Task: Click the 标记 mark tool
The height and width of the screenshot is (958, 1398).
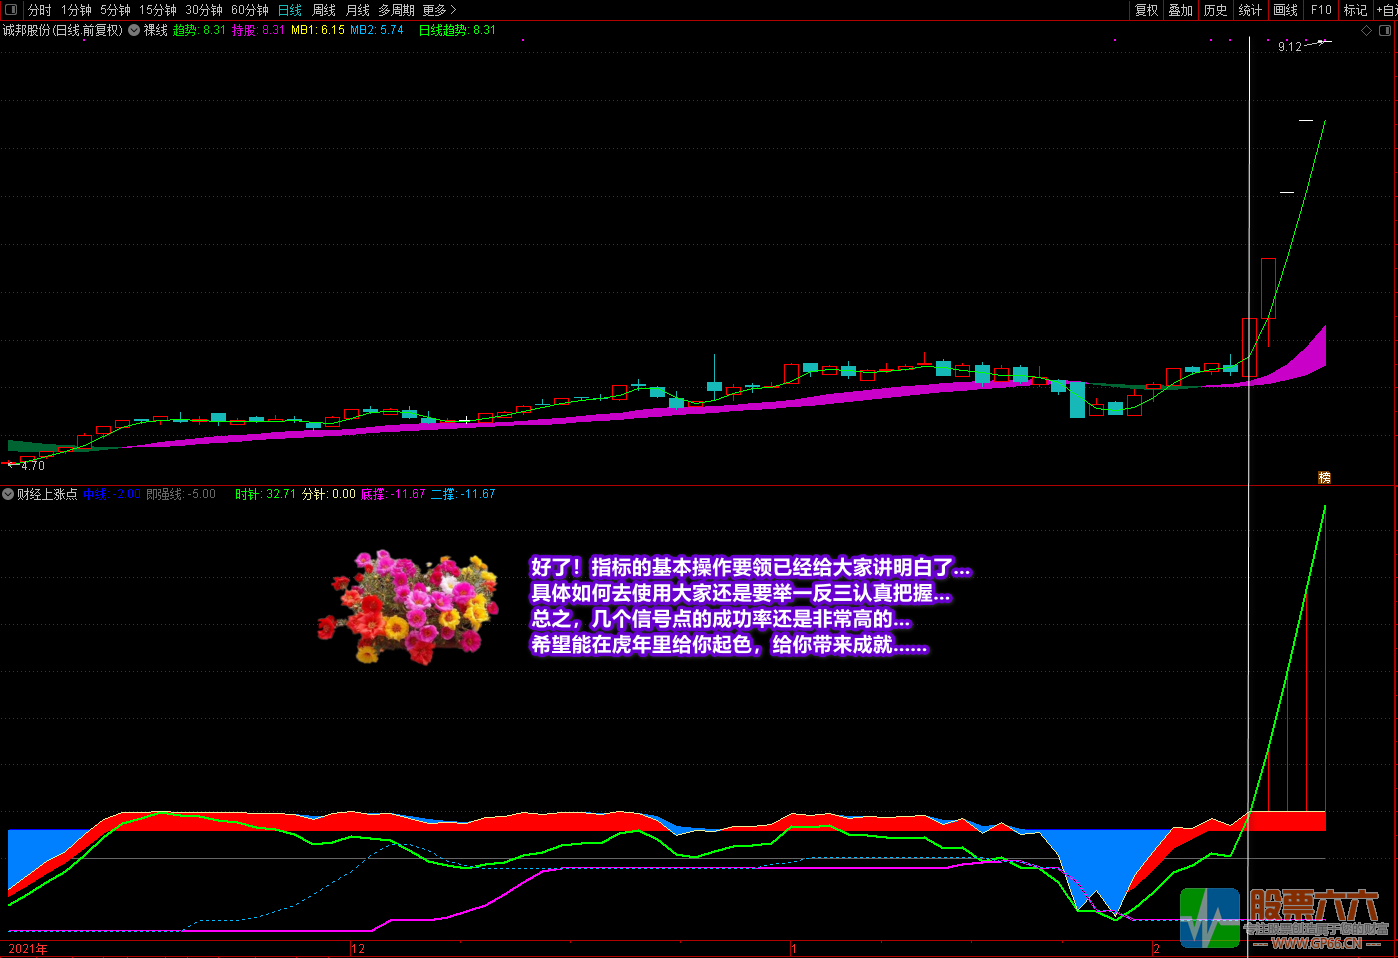Action: tap(1355, 10)
